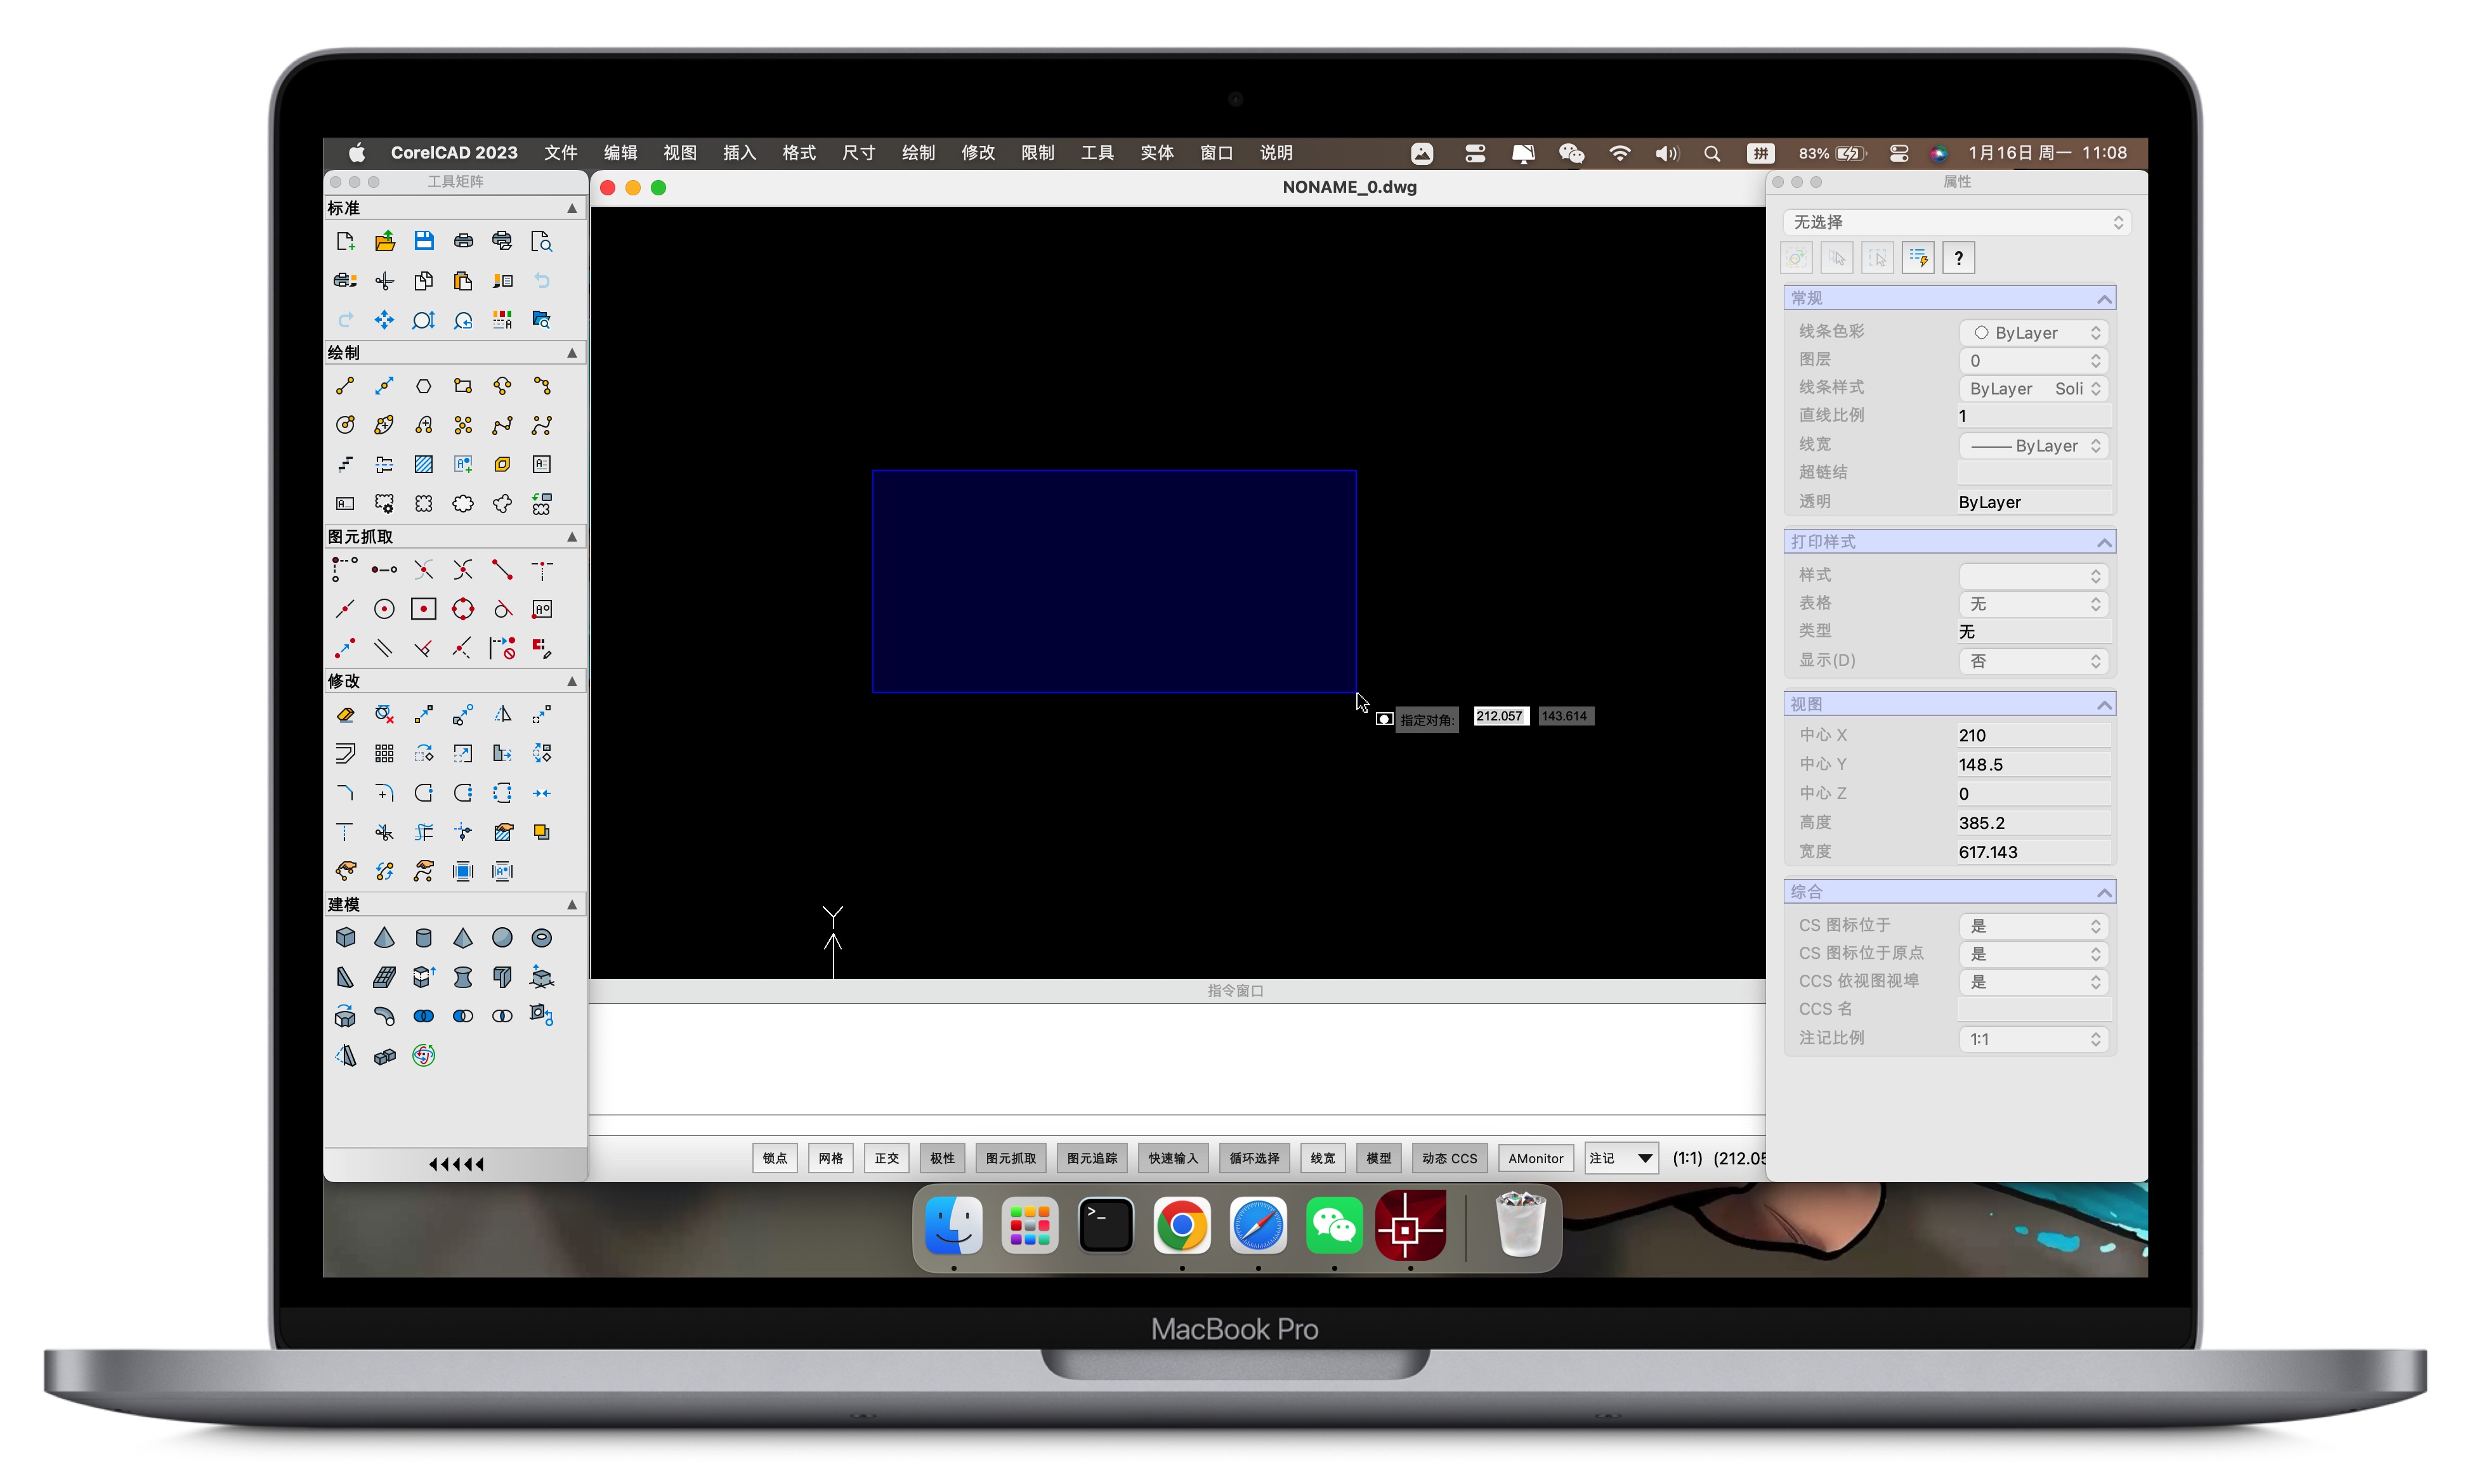
Task: Click the 直线比例 value field
Action: (2034, 416)
